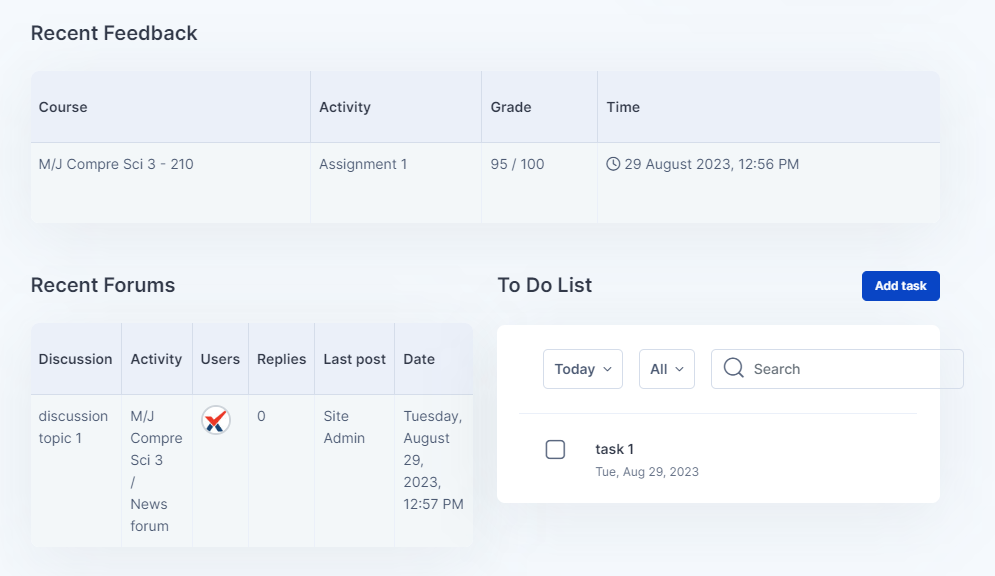This screenshot has height=576, width=995.
Task: Click the Replies column header
Action: [x=281, y=359]
